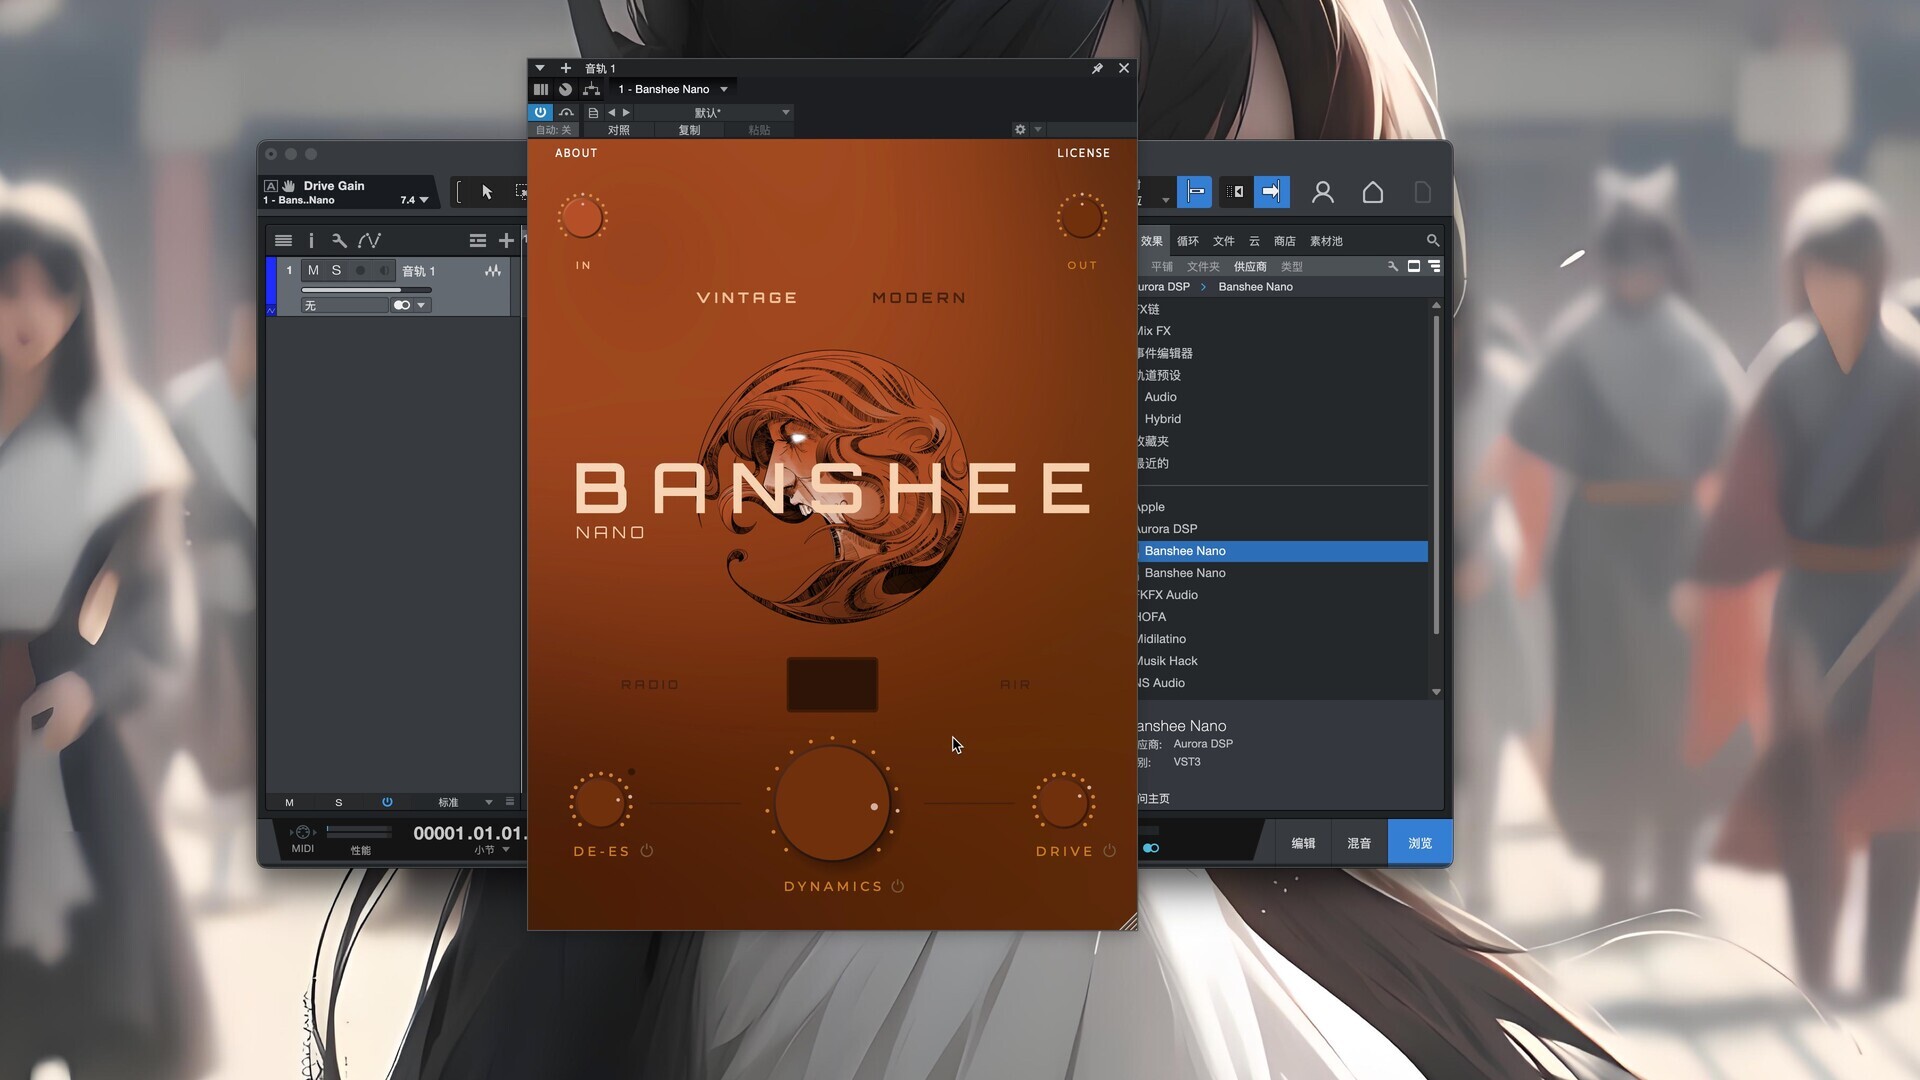
Task: Bypass plugin with blue power button
Action: coord(540,112)
